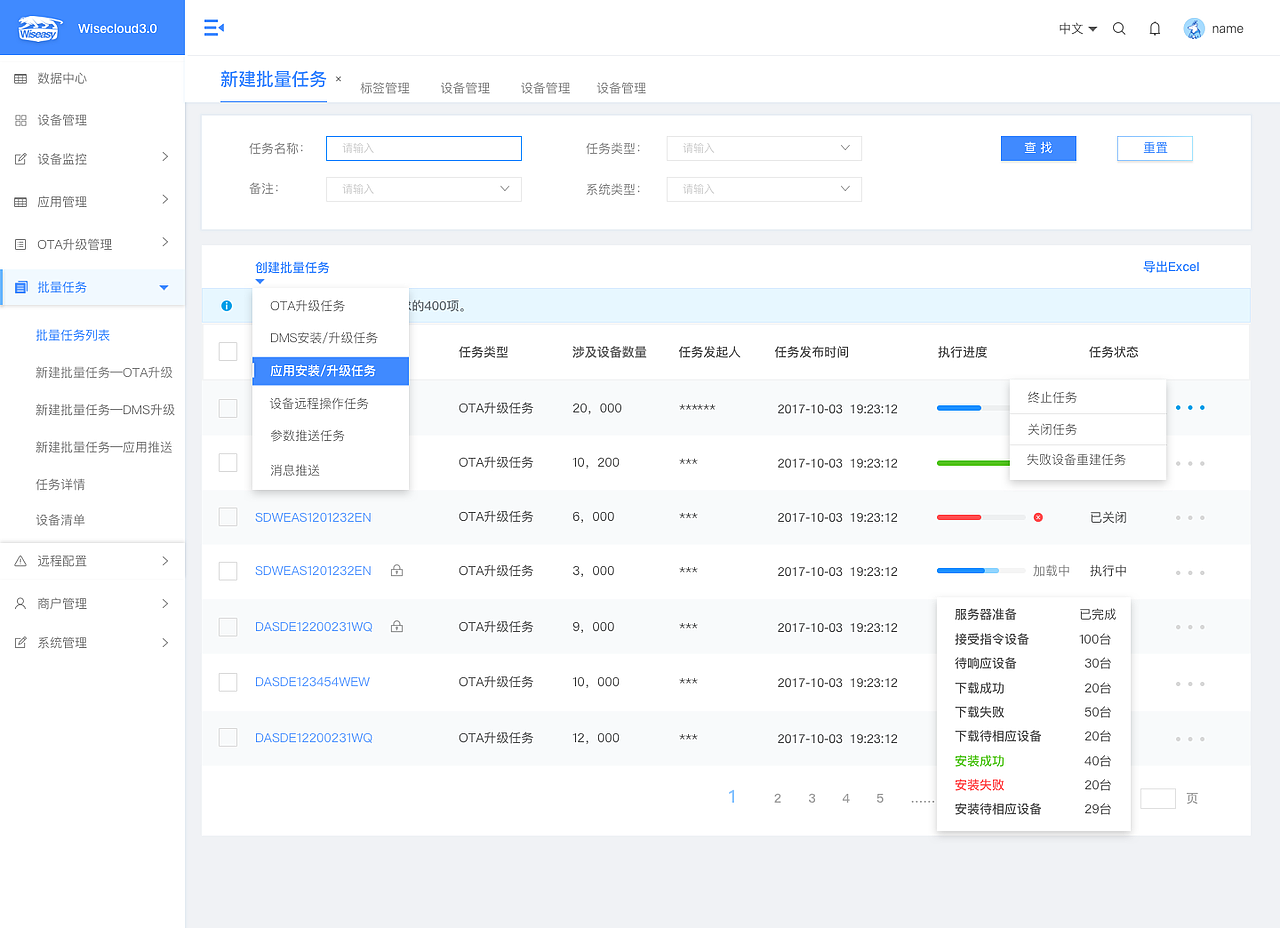The width and height of the screenshot is (1280, 928).
Task: Click the 设备管理 grid icon in sidebar
Action: click(x=22, y=119)
